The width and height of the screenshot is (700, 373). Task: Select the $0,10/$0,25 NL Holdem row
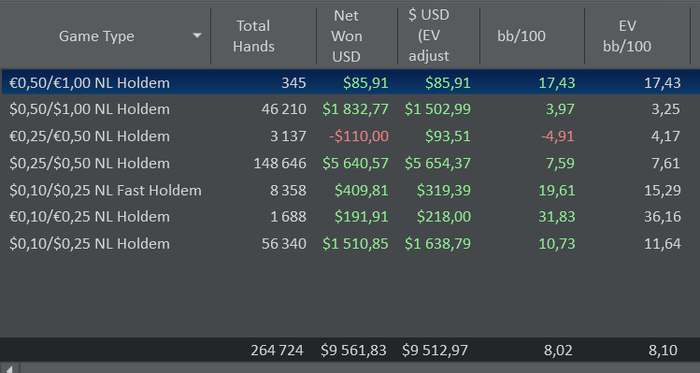tap(350, 244)
